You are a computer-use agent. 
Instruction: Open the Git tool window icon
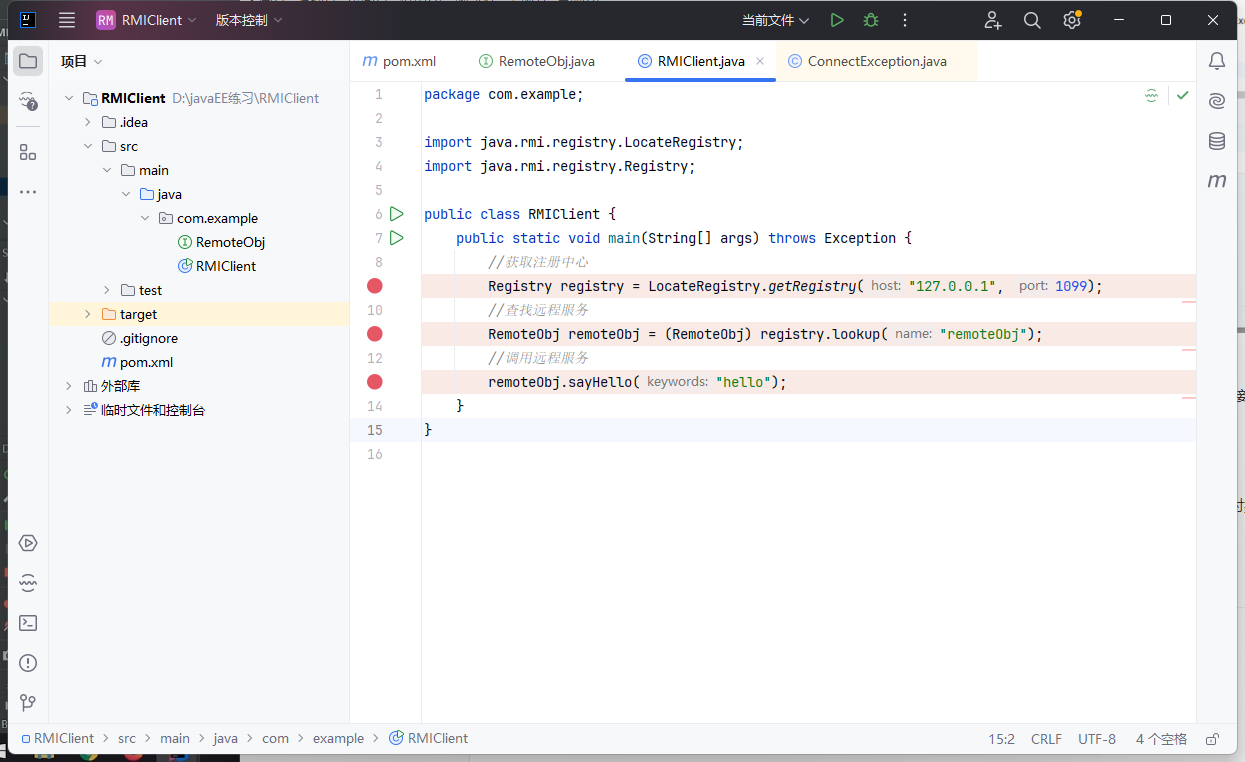[28, 703]
